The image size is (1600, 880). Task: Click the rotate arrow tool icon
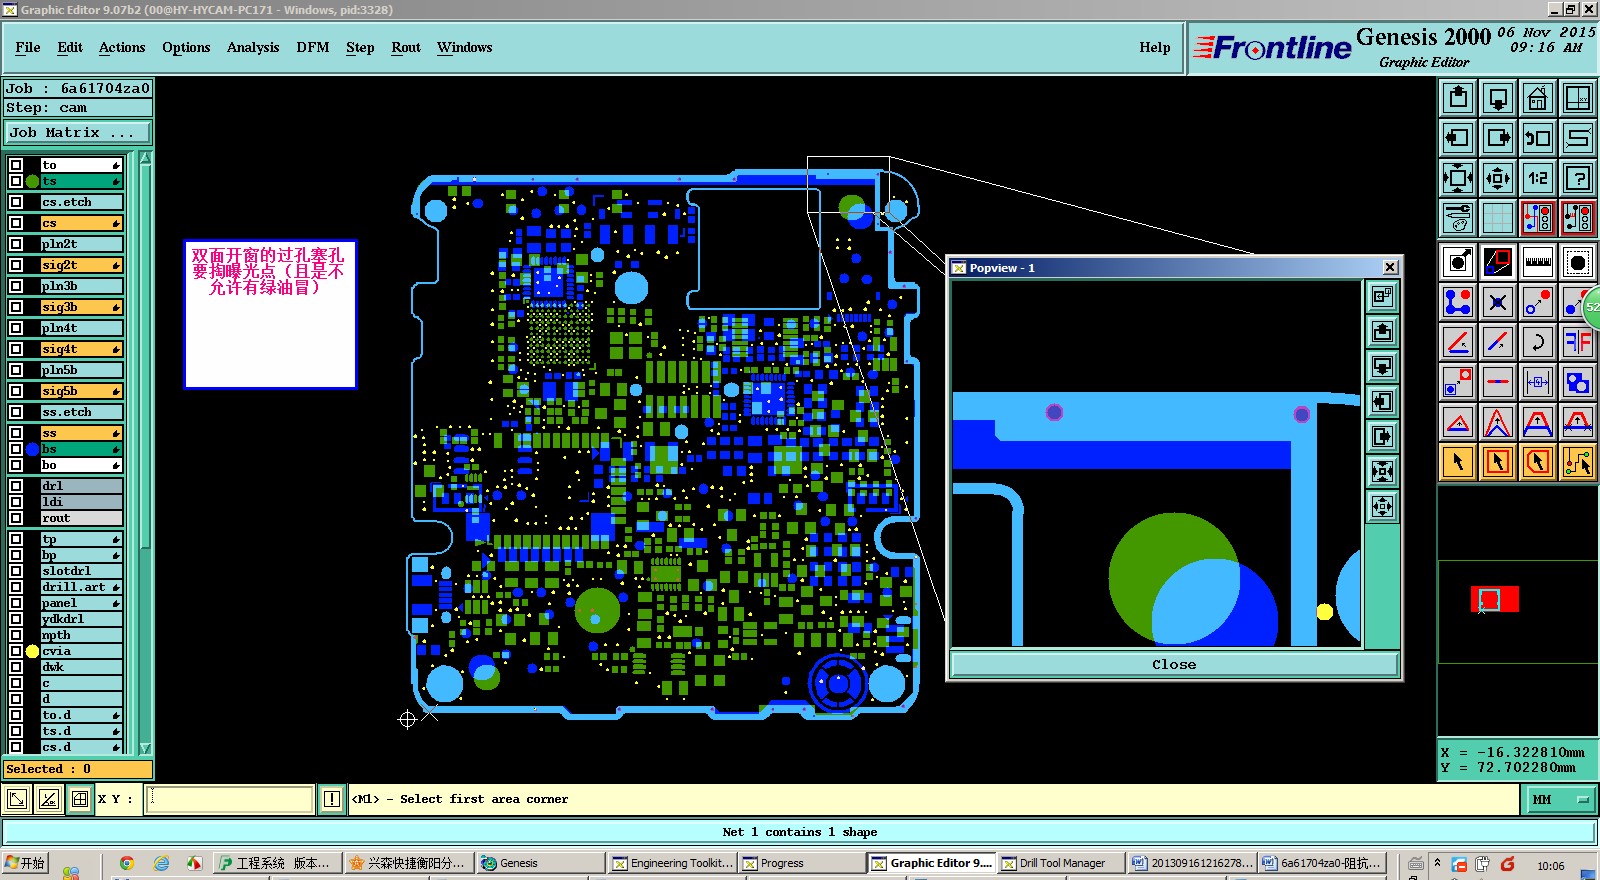coord(1538,342)
